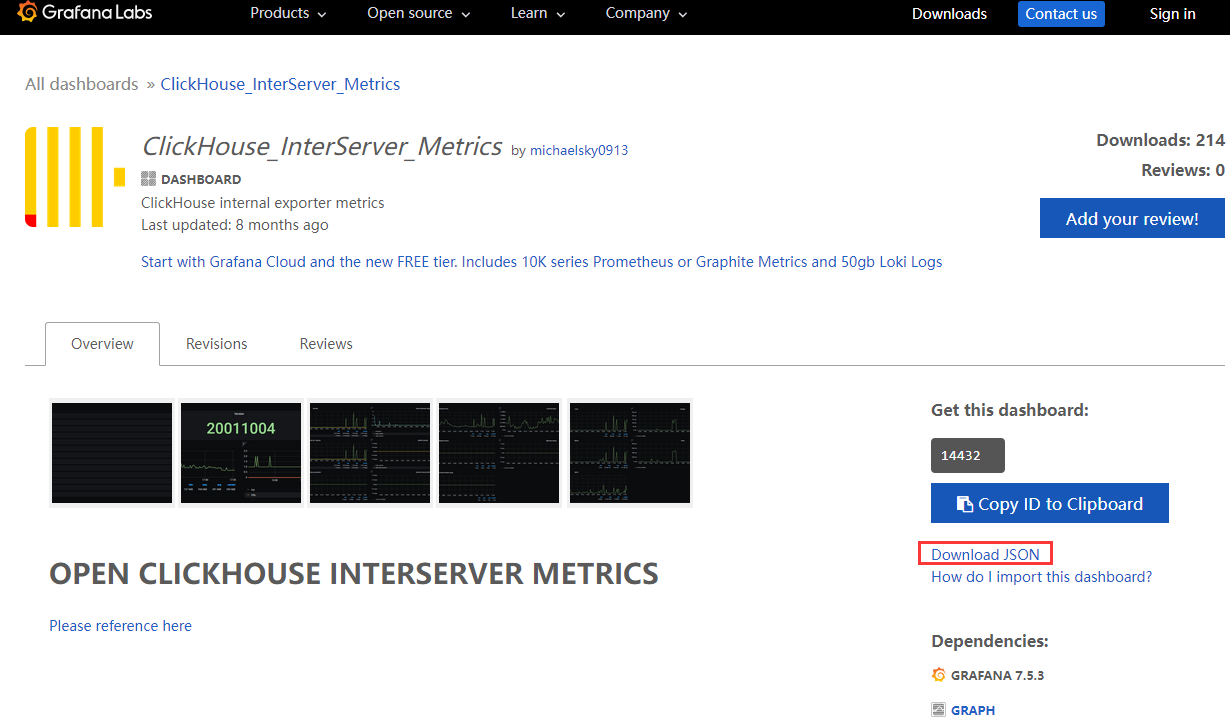
Task: Click Copy ID to Clipboard button
Action: tap(1049, 503)
